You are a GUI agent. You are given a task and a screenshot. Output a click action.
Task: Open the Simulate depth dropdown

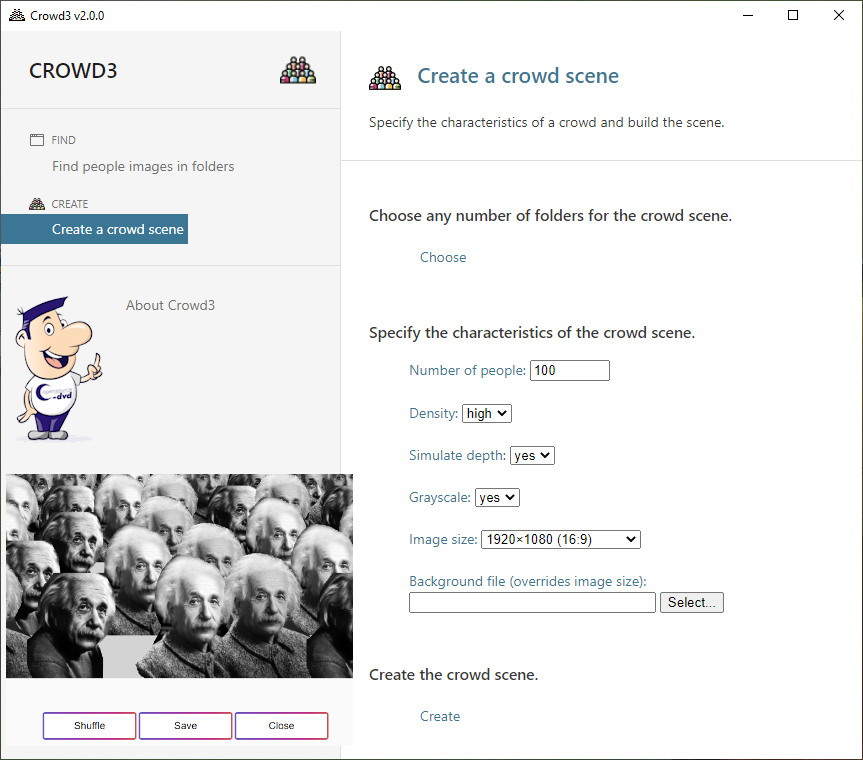(x=532, y=455)
